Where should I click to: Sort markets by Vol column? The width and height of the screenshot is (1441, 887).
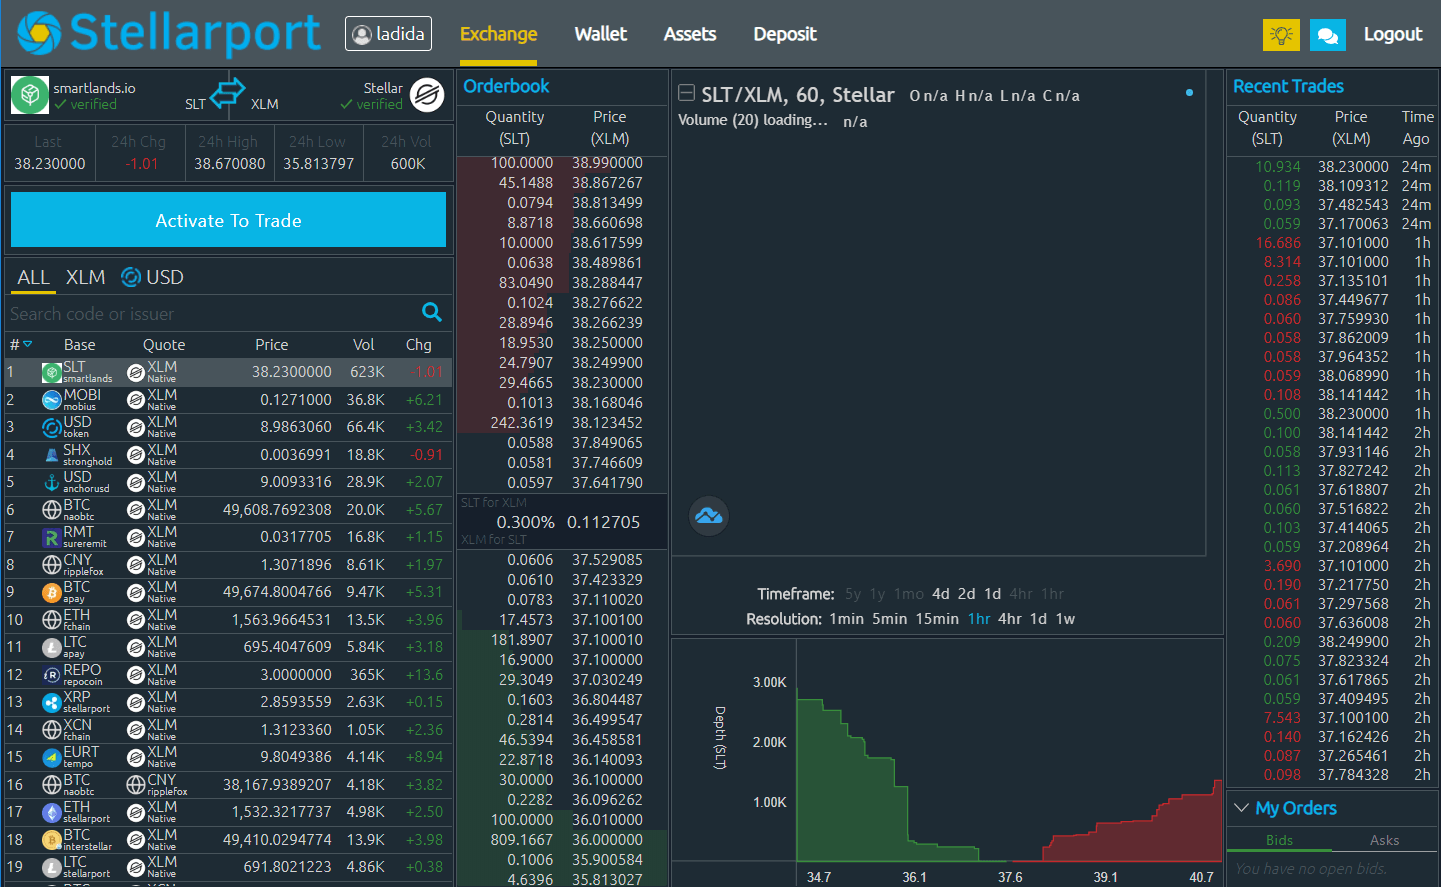(364, 344)
